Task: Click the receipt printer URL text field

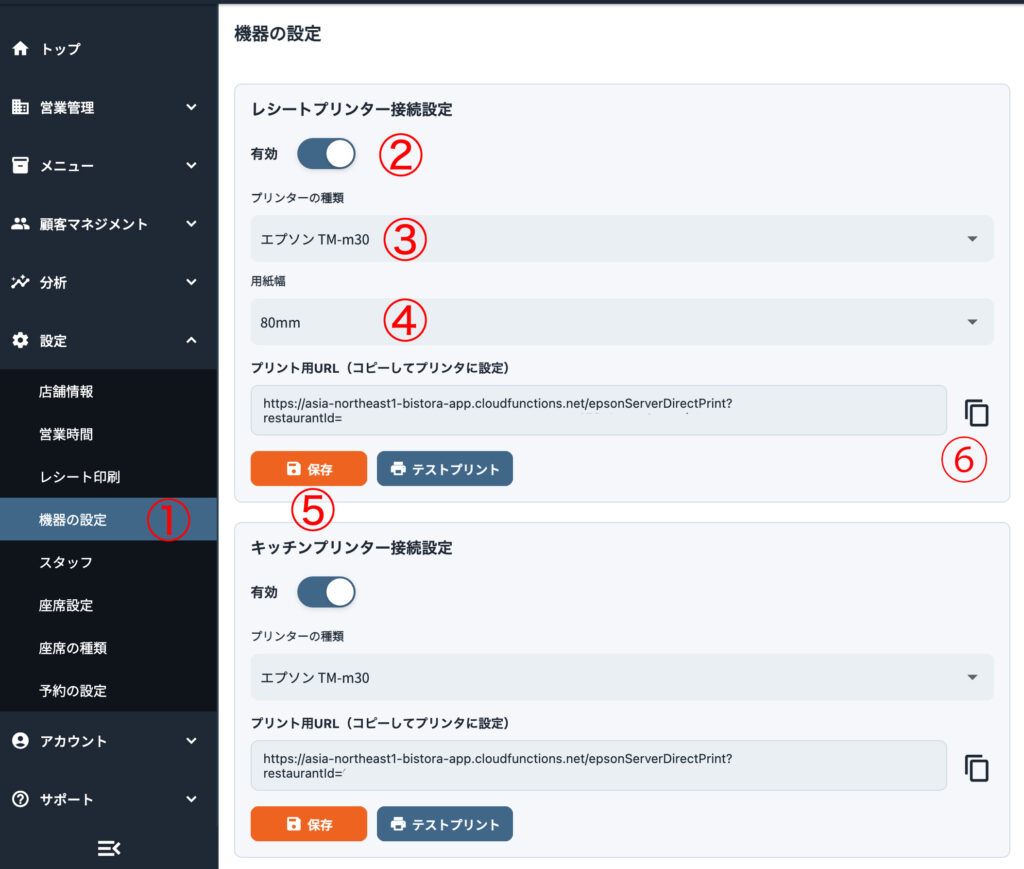Action: tap(598, 410)
